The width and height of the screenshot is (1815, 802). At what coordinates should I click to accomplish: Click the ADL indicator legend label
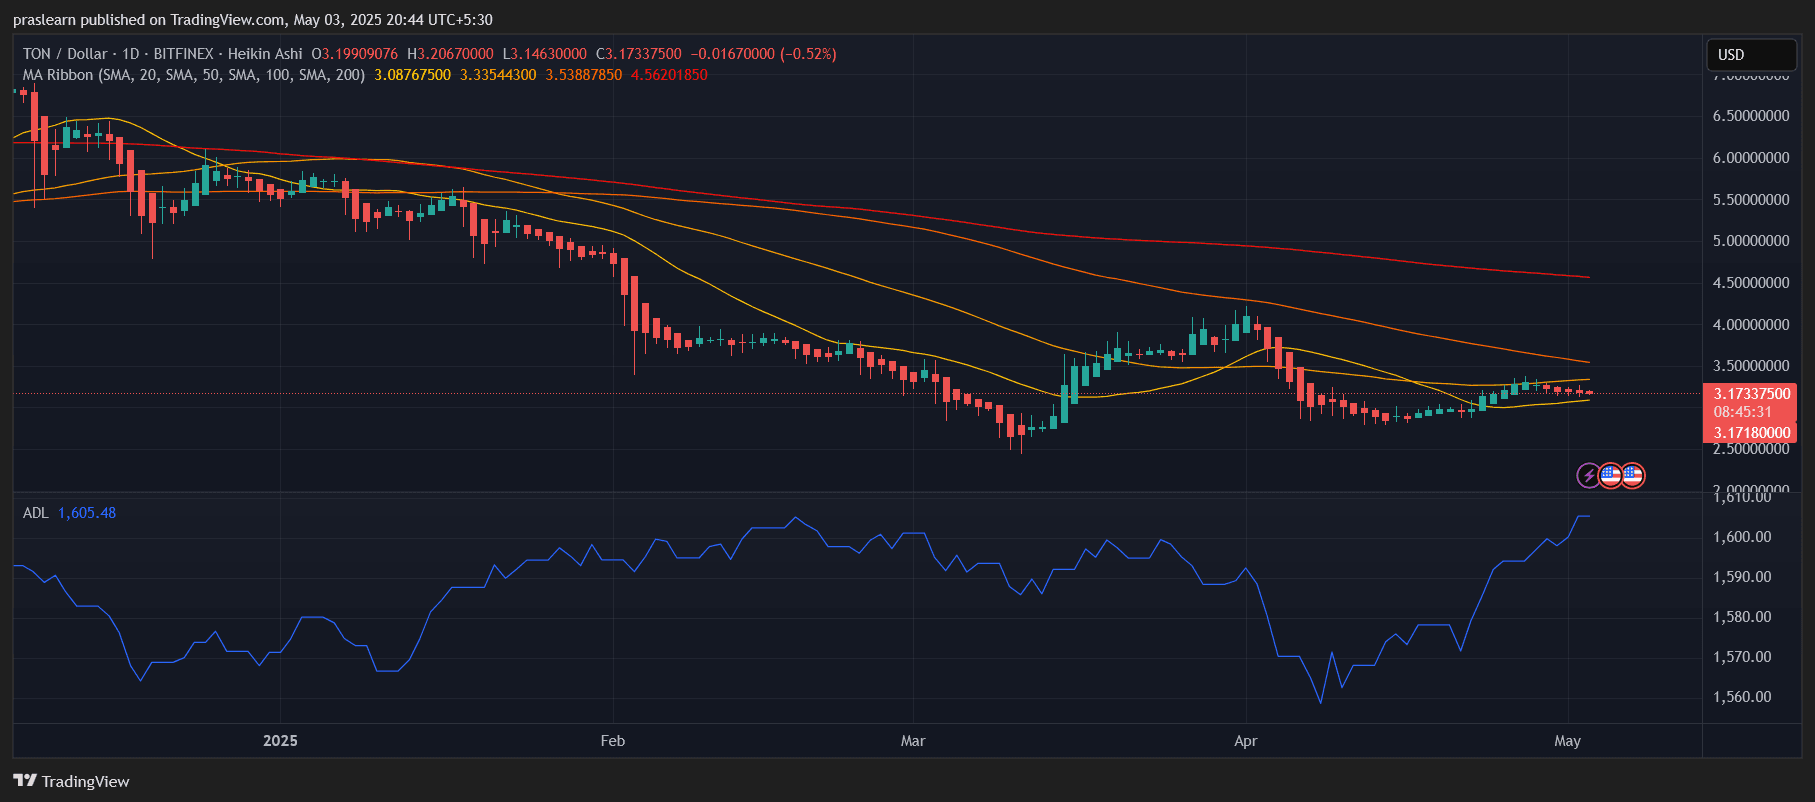[35, 513]
